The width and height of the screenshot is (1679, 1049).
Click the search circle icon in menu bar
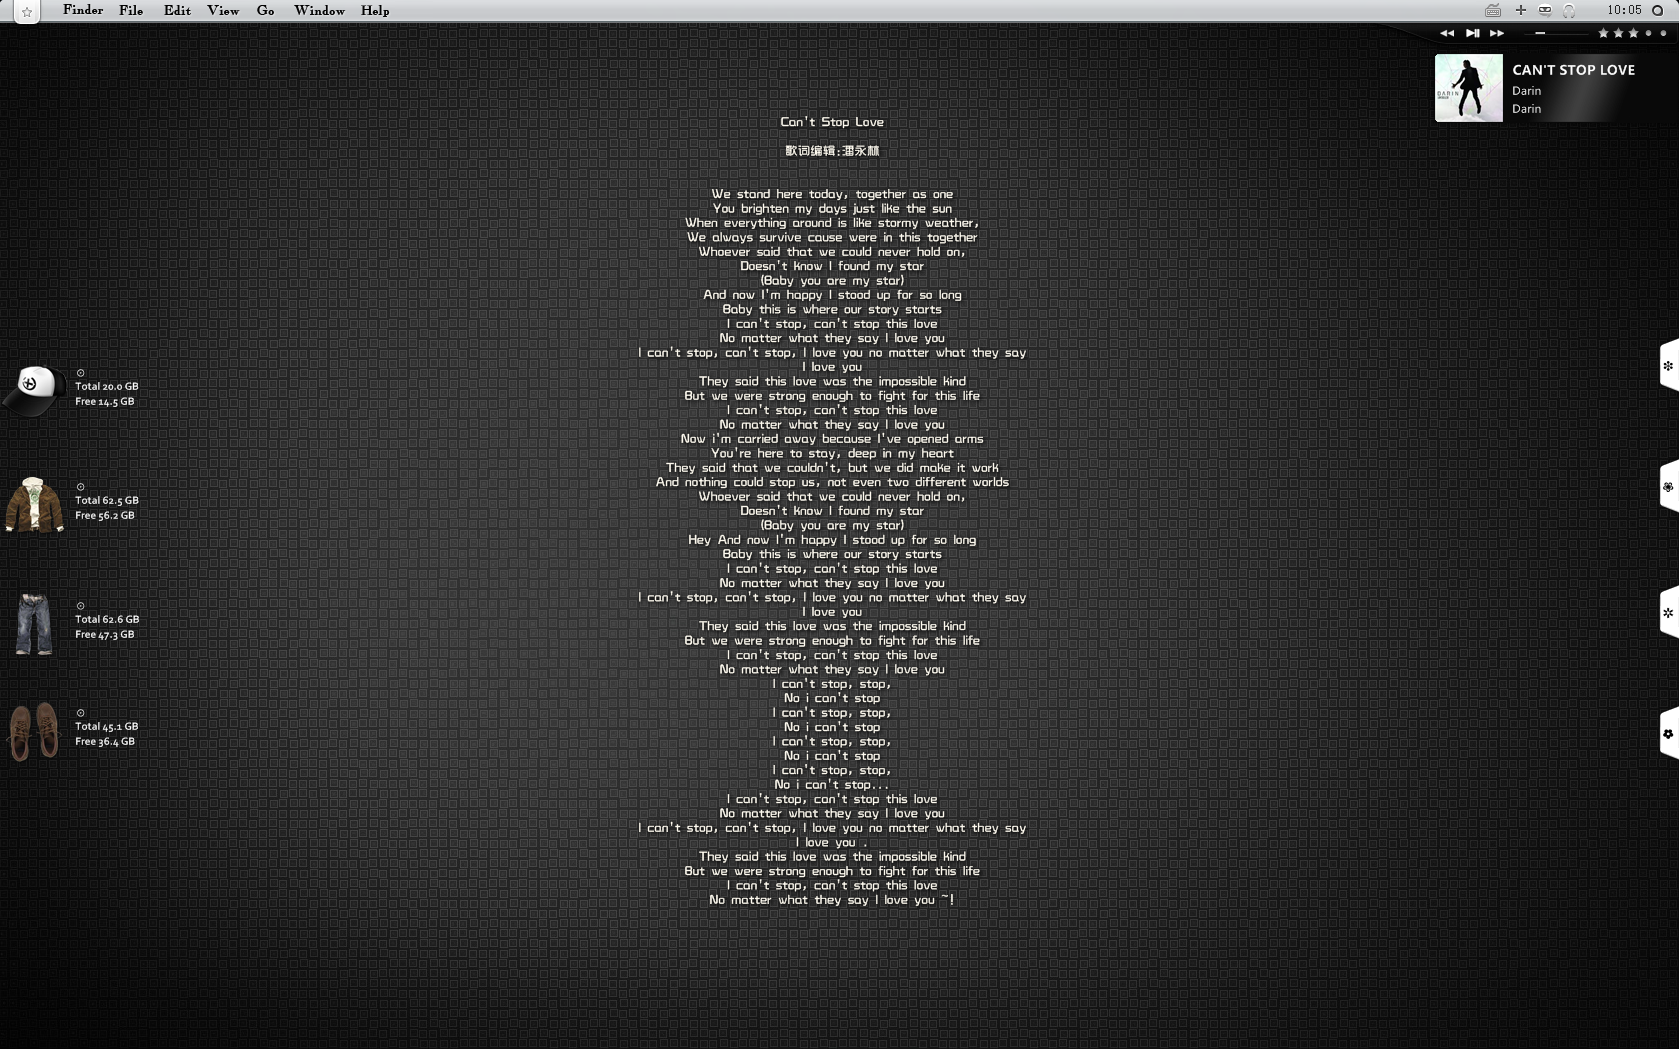pyautogui.click(x=1657, y=10)
